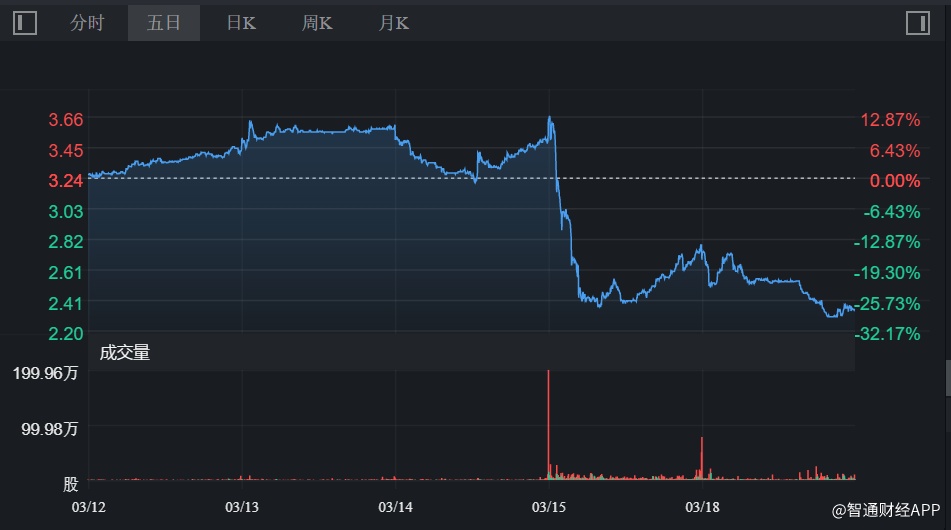Select the 五日 tab
This screenshot has height=530, width=951.
pyautogui.click(x=164, y=23)
